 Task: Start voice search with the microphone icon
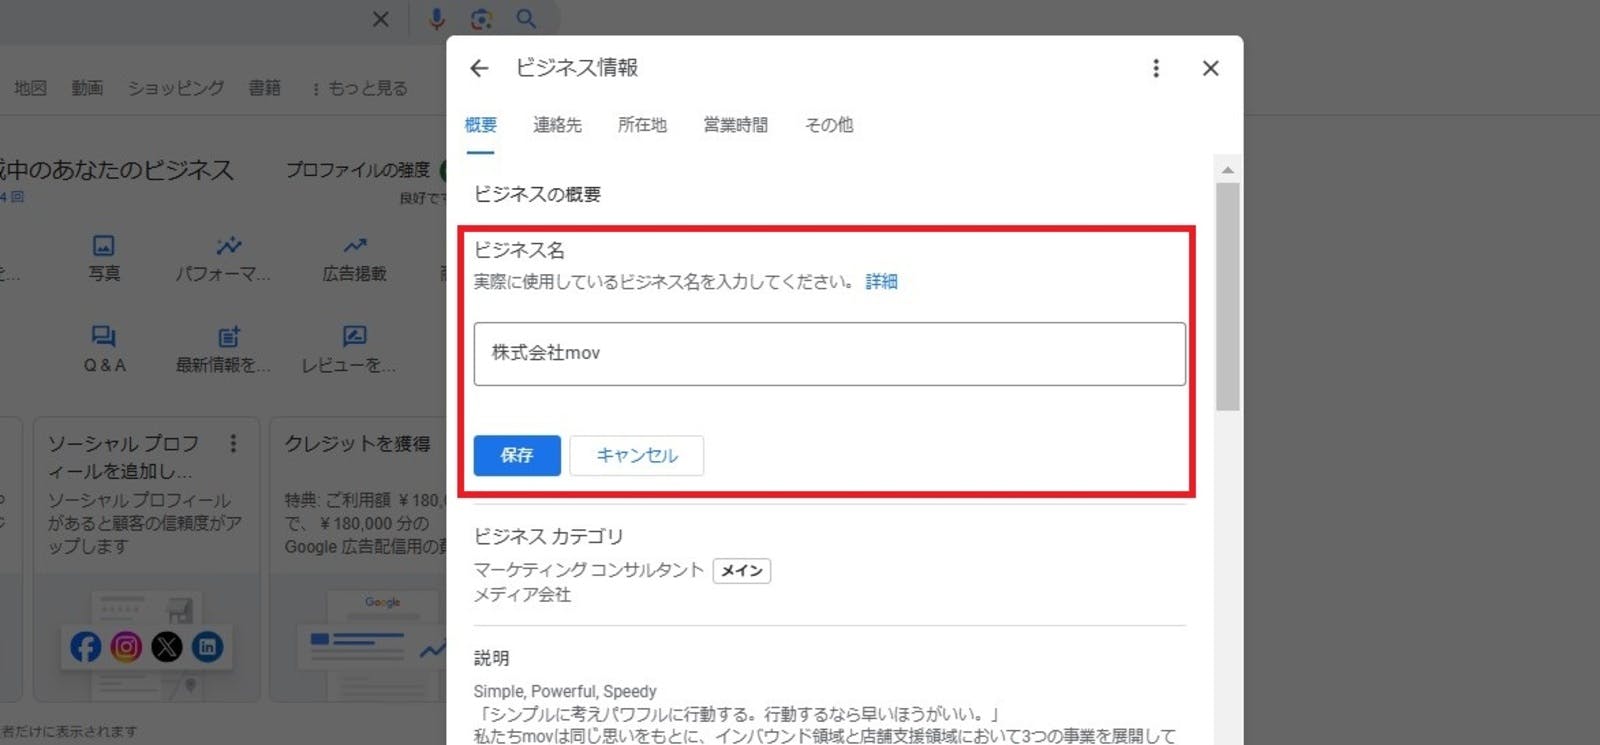click(436, 19)
